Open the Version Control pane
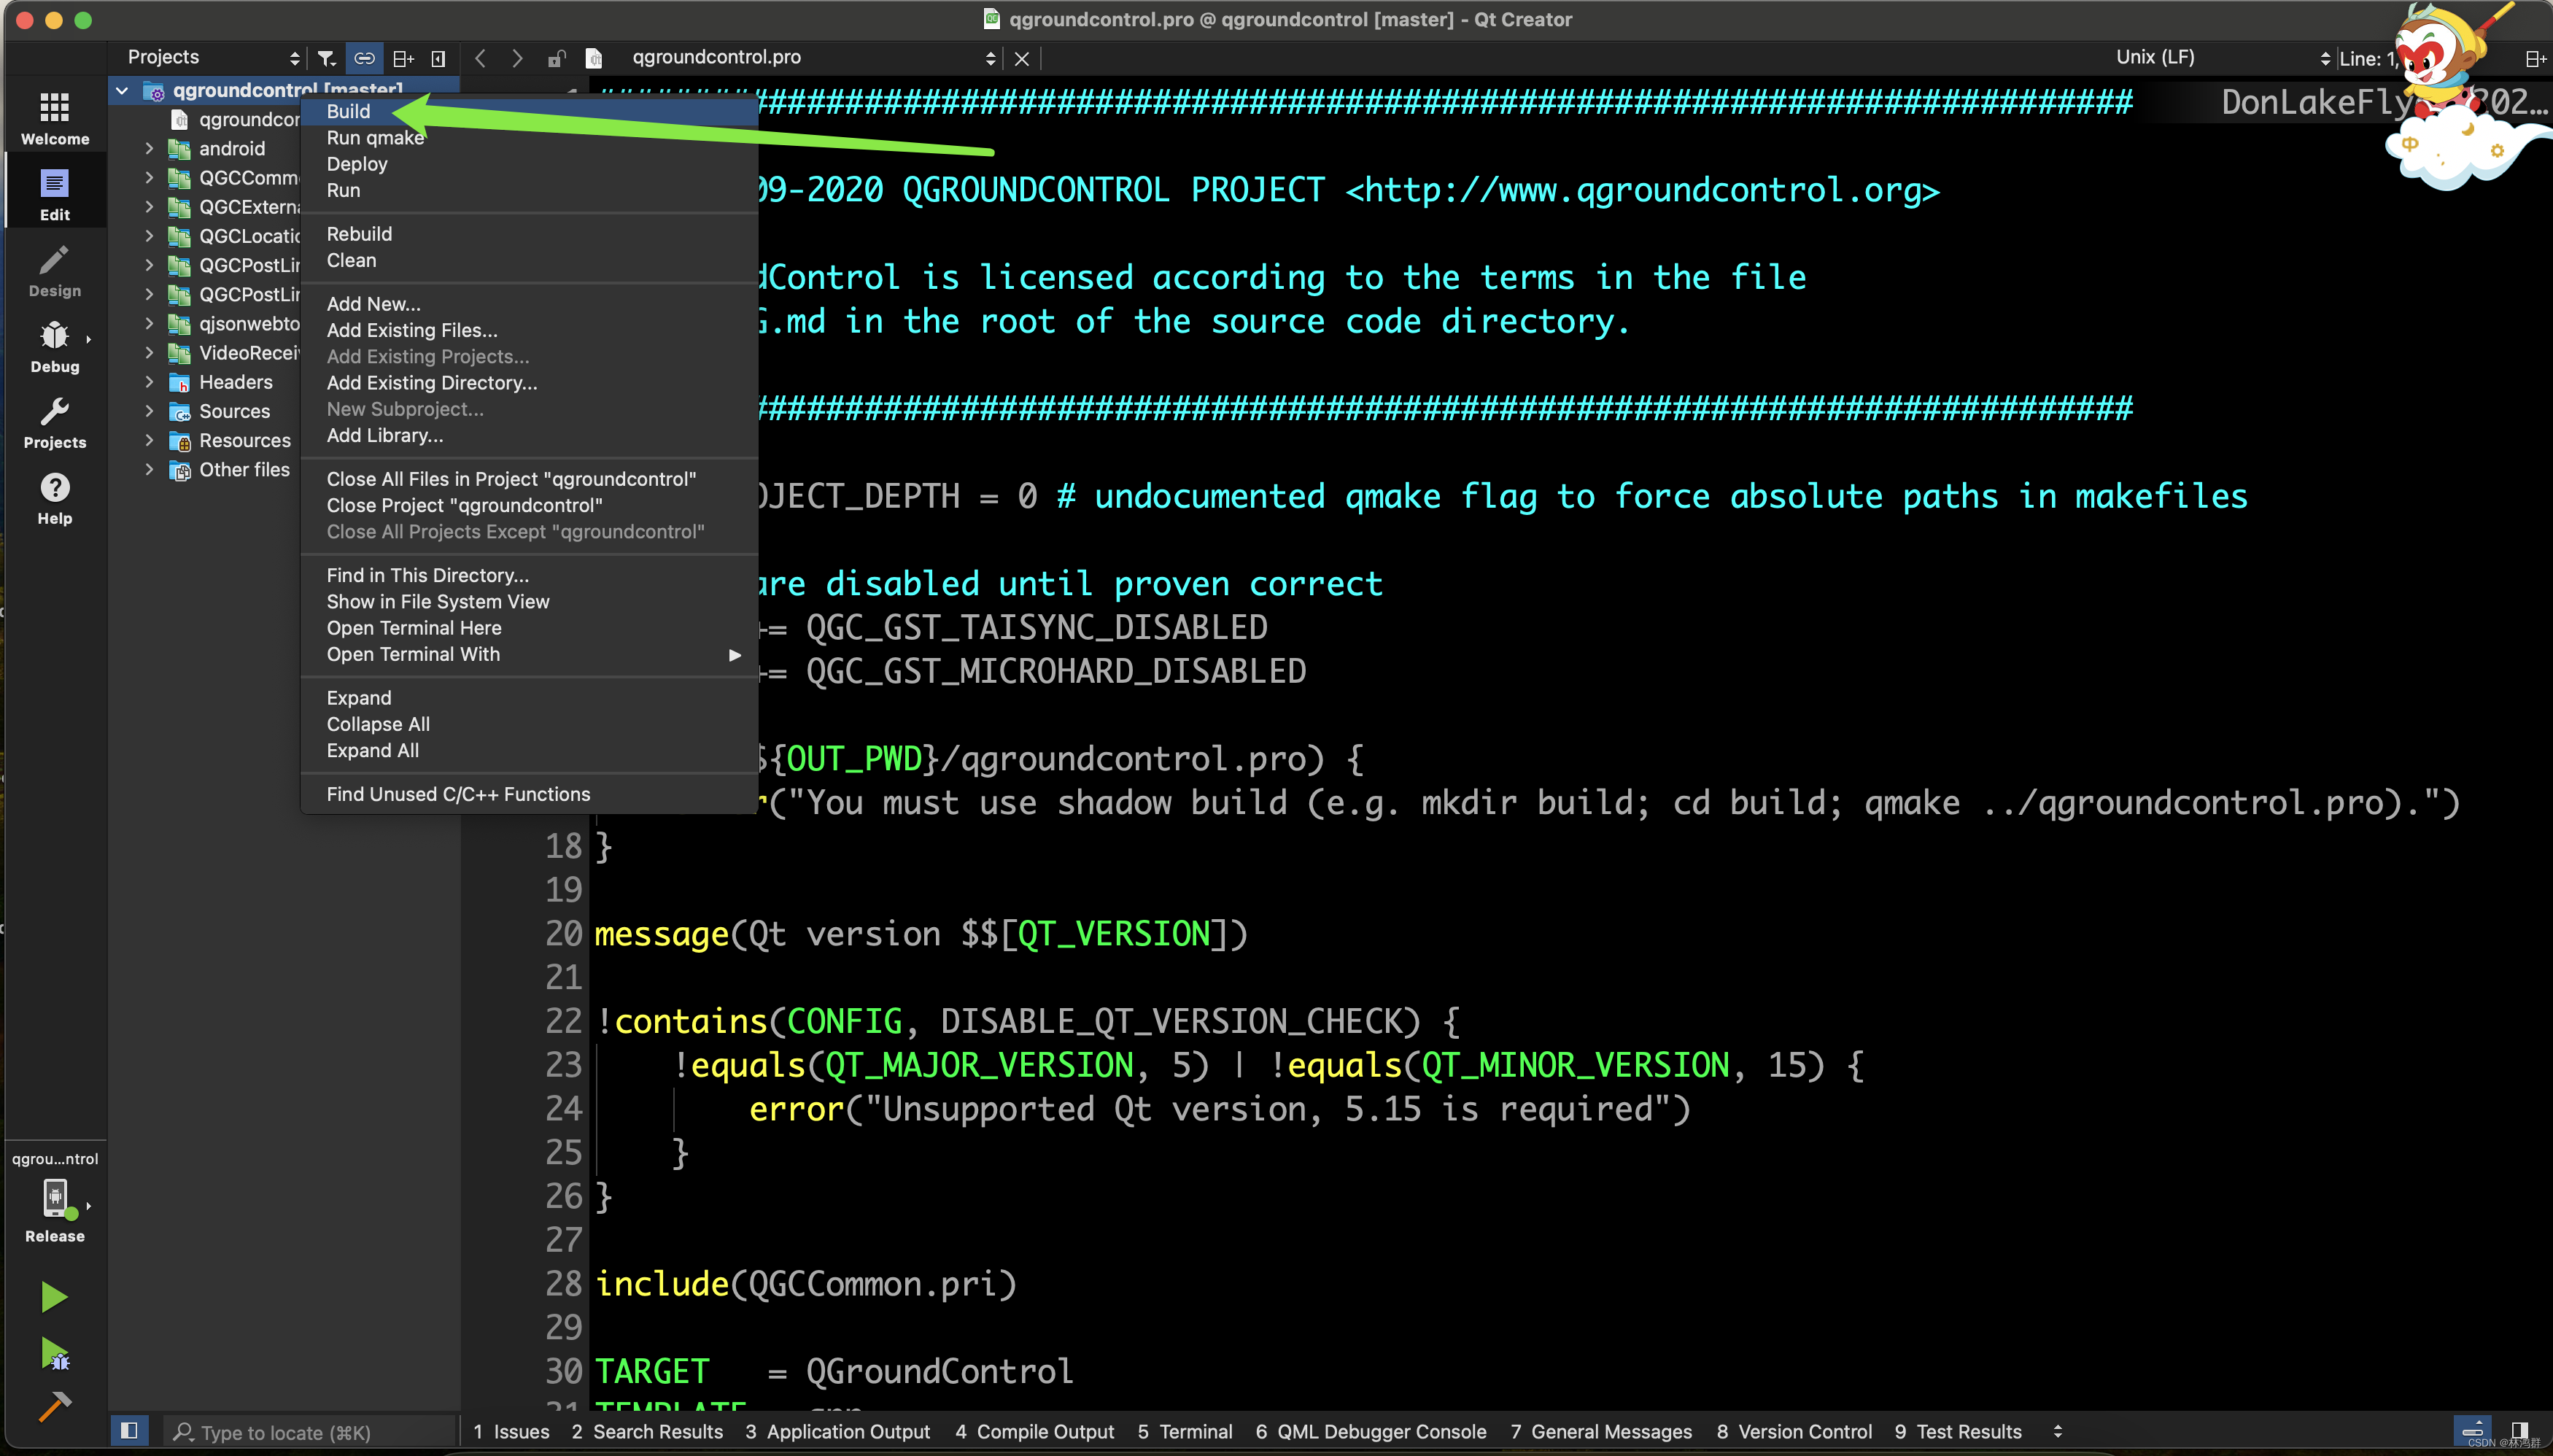 1794,1431
